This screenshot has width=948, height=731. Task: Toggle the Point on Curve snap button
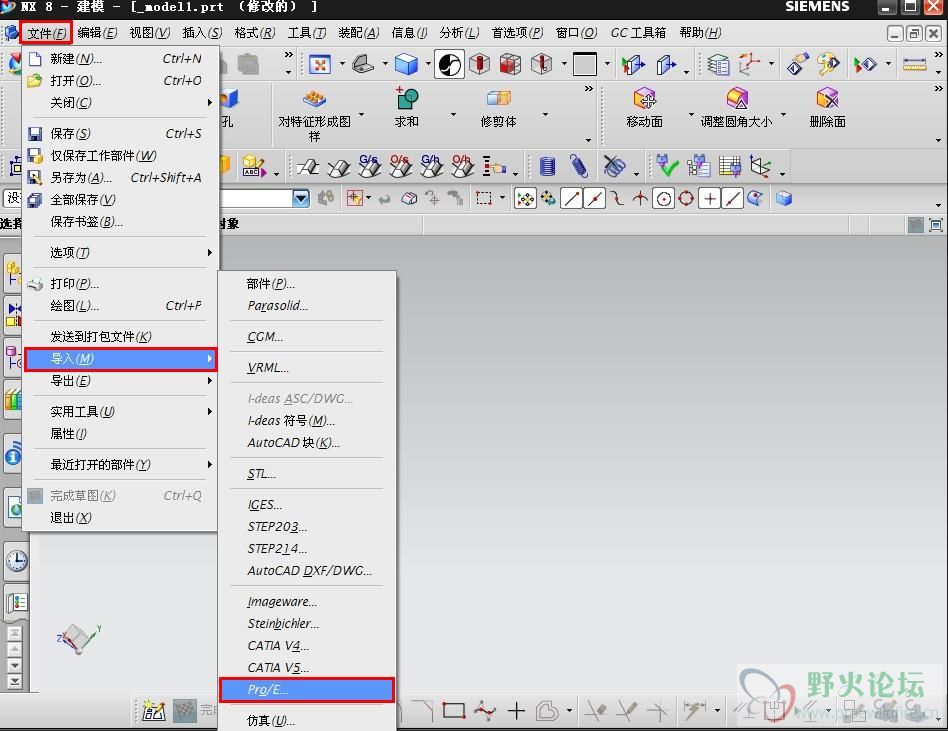(732, 198)
